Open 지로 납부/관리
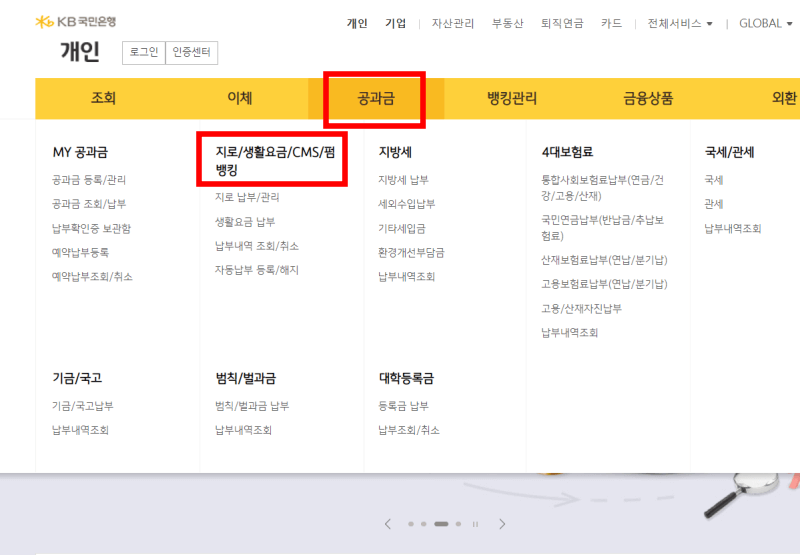800x555 pixels. point(247,197)
